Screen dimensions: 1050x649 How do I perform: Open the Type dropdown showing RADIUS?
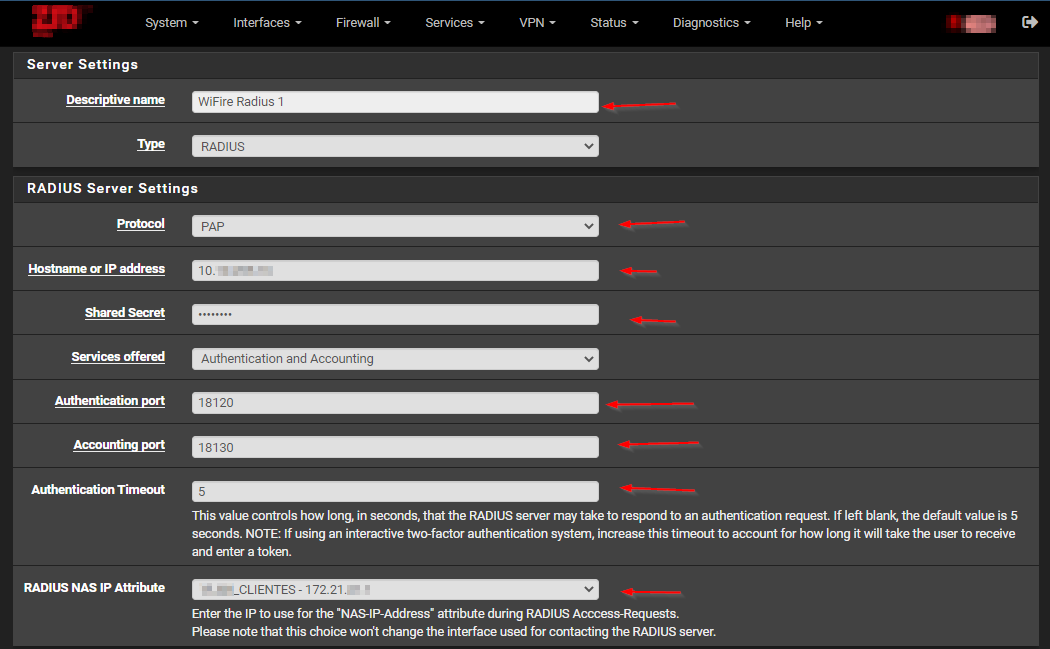(x=395, y=146)
